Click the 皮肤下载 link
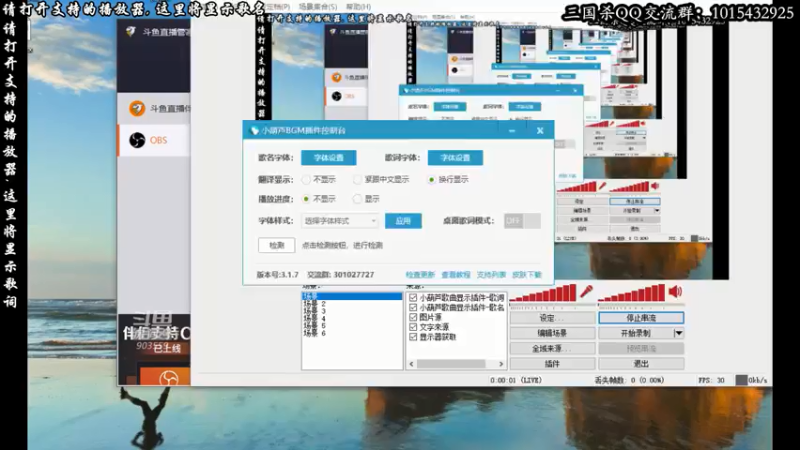The image size is (800, 450). pos(527,274)
